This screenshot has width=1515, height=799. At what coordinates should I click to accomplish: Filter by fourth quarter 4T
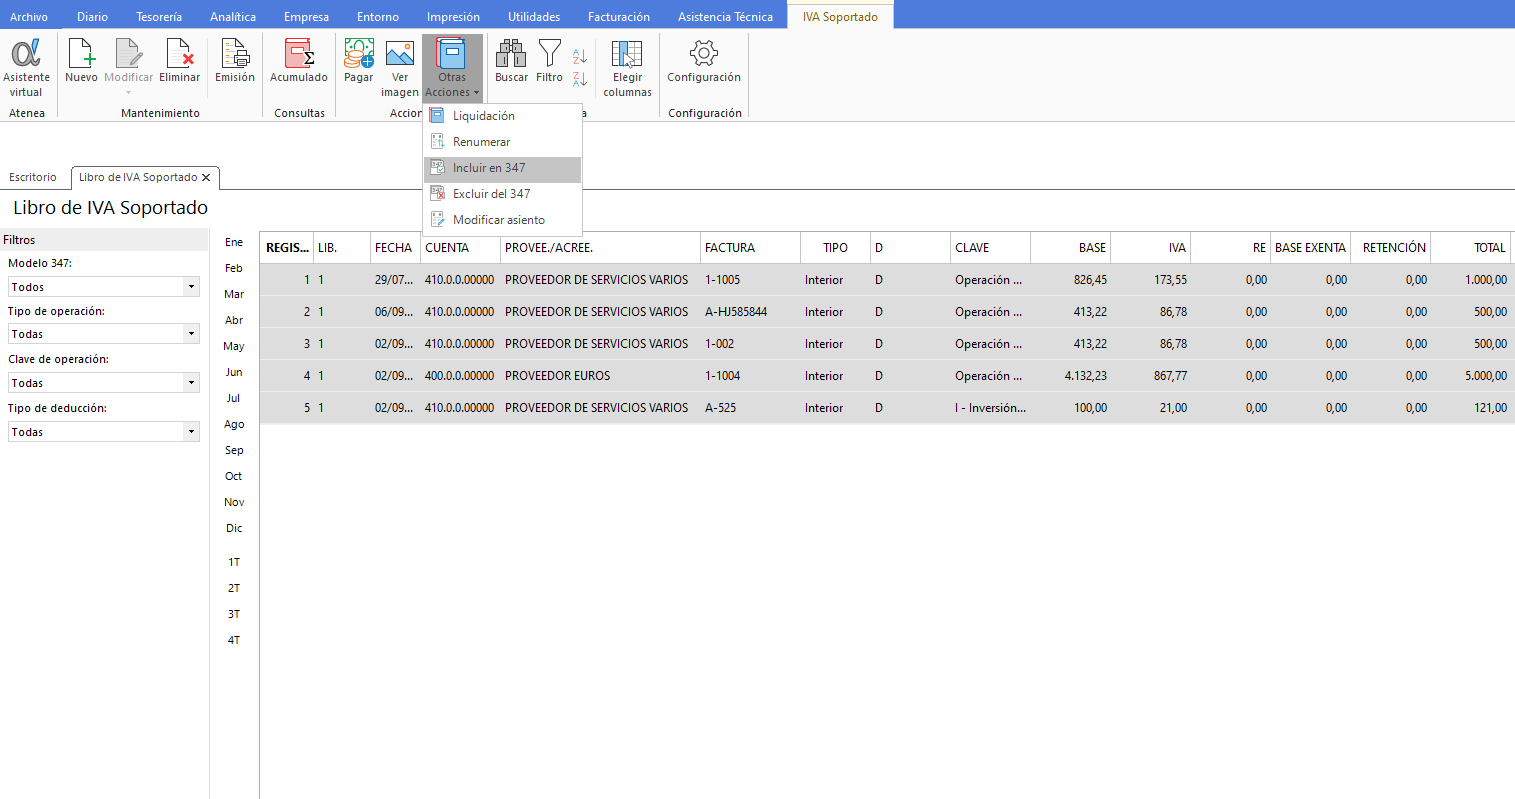[x=234, y=640]
